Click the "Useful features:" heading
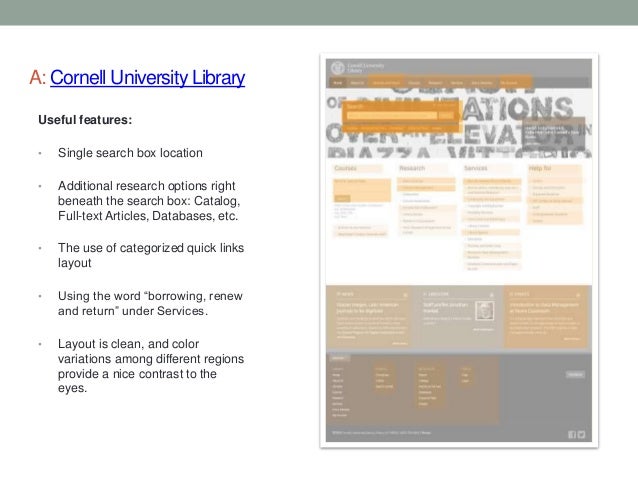 pyautogui.click(x=85, y=120)
